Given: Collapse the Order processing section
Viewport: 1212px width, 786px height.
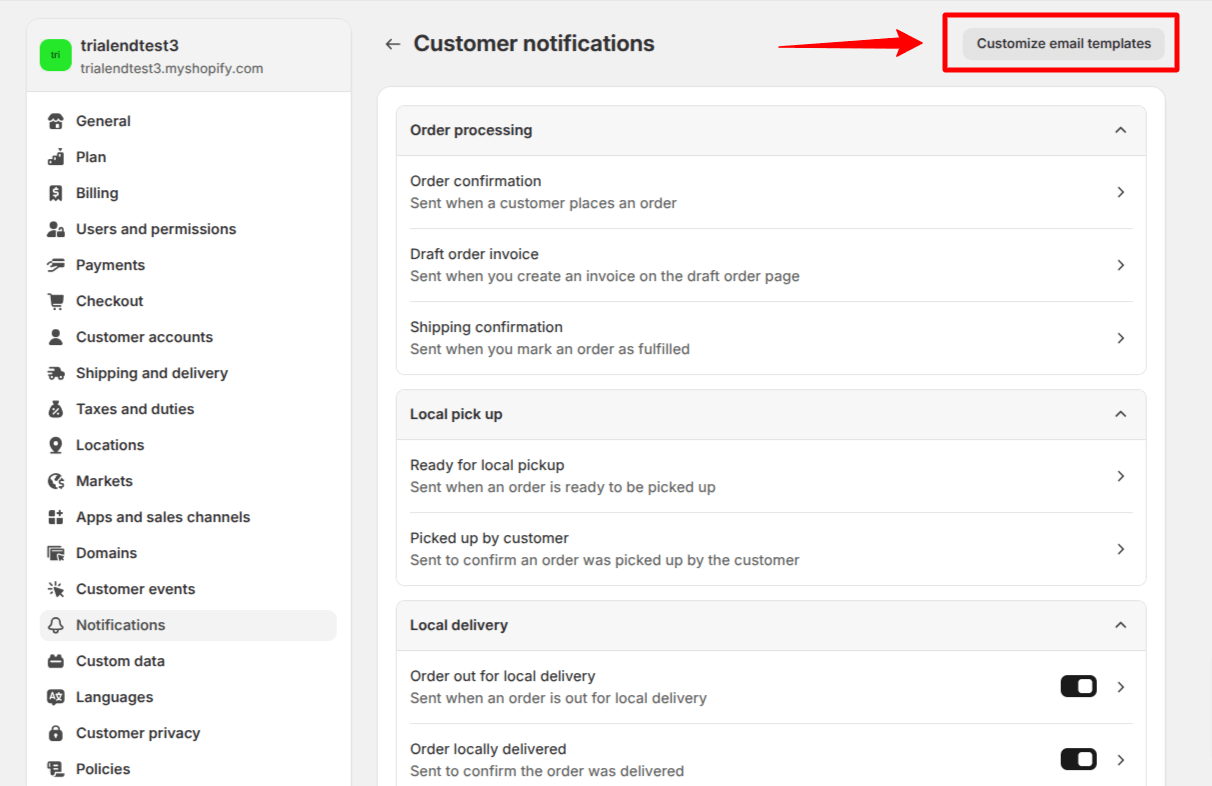Looking at the screenshot, I should (1120, 130).
